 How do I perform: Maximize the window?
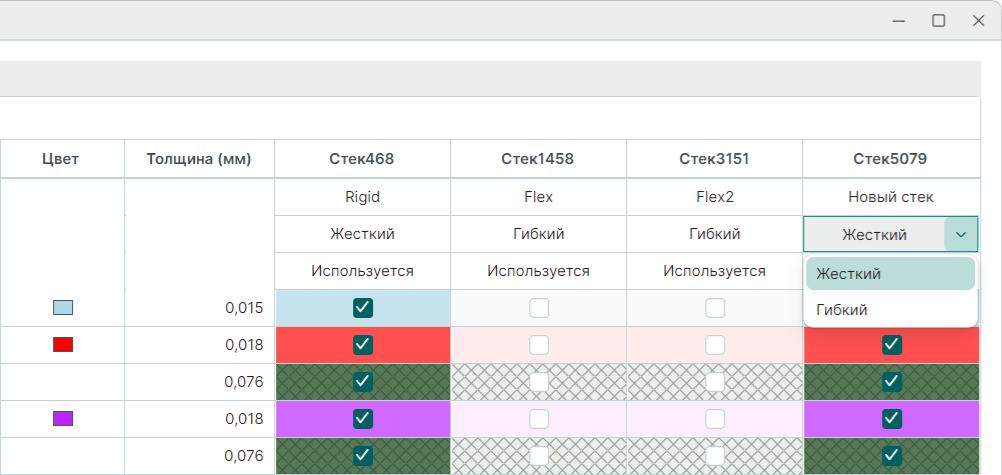coord(939,20)
